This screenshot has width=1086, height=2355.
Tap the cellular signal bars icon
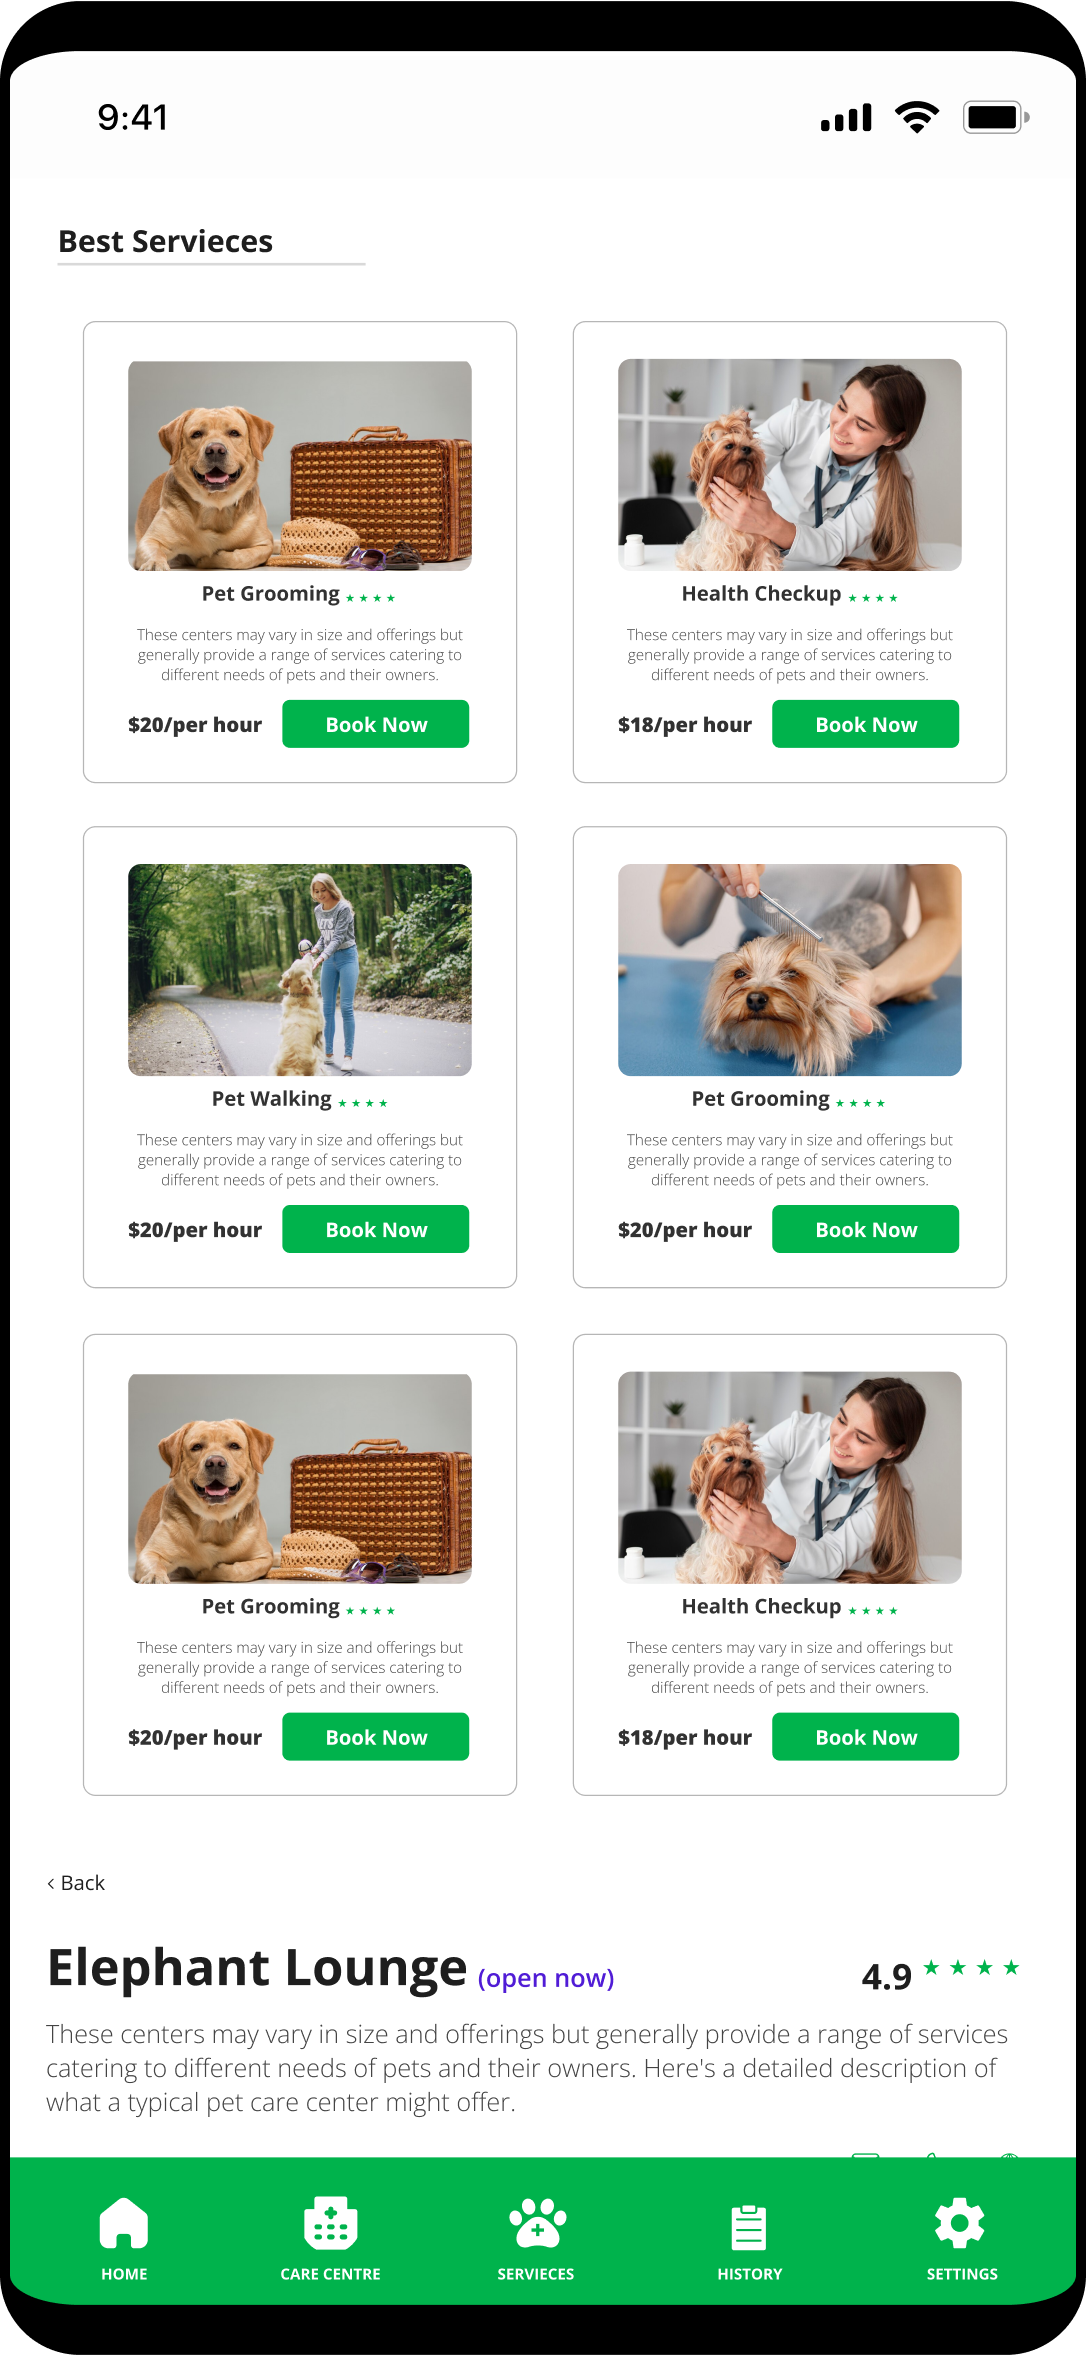846,118
